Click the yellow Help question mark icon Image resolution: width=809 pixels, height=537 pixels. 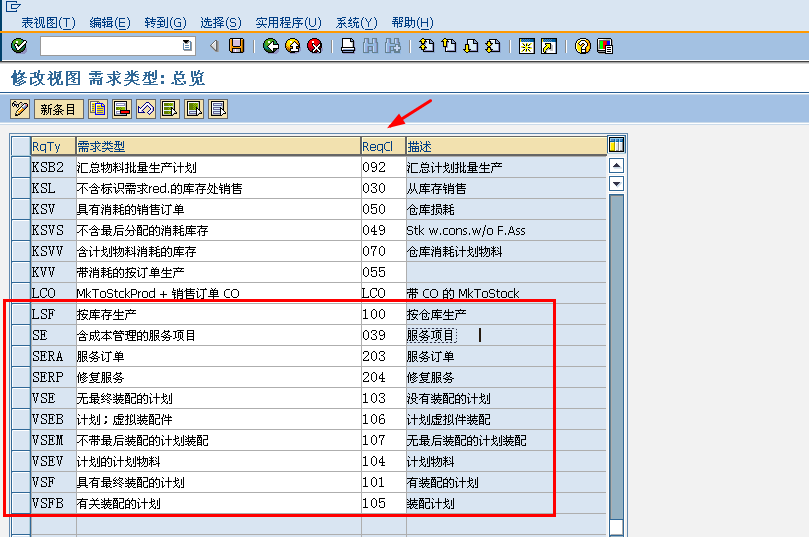(x=583, y=46)
